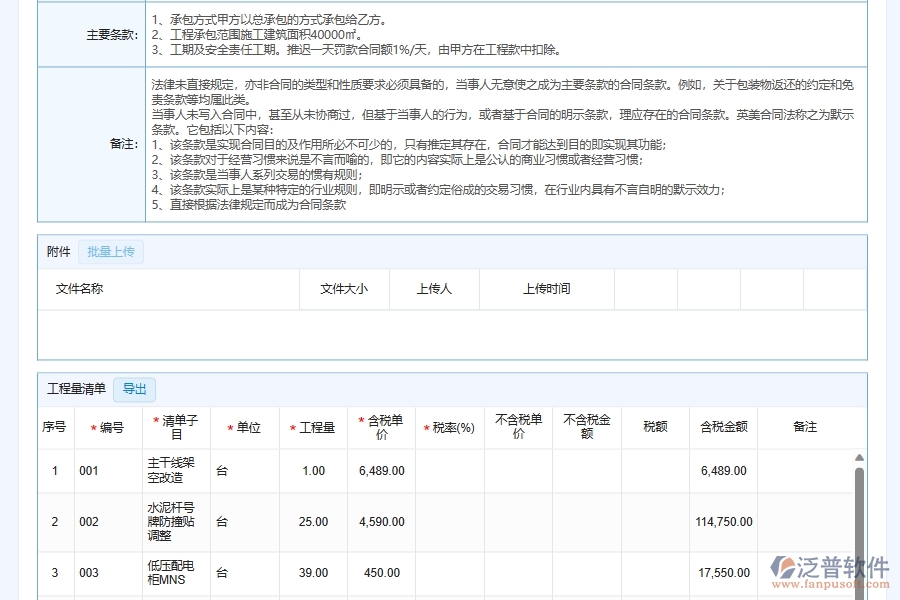Click the 批量上传 button in 附件 section
Screen dimensions: 900x600
pos(110,252)
